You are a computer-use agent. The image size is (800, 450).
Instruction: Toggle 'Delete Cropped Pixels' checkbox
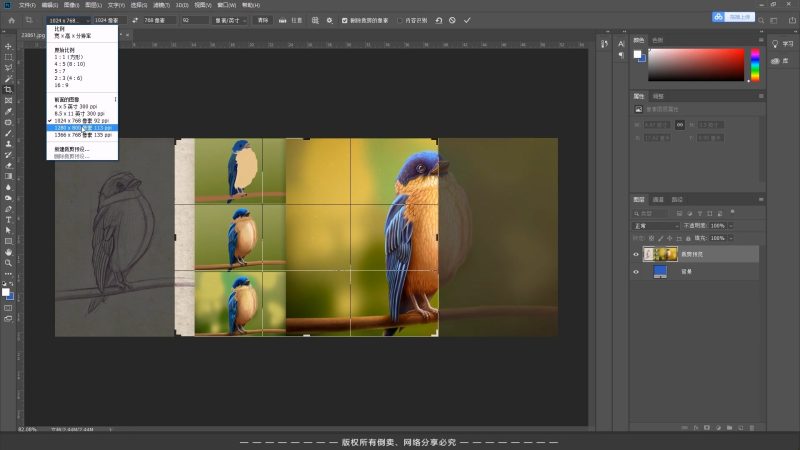(345, 20)
